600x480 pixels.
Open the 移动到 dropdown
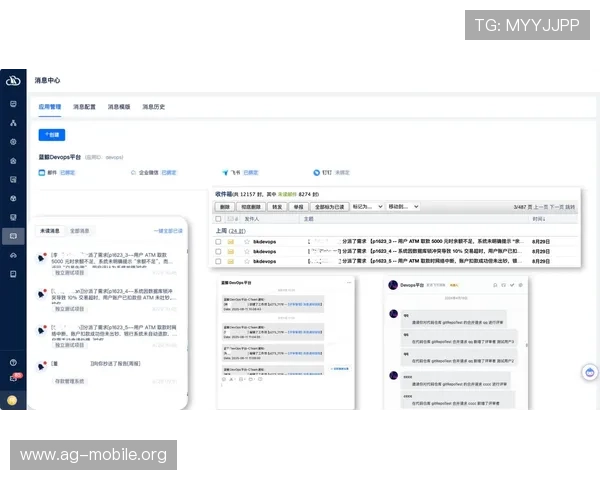[403, 207]
